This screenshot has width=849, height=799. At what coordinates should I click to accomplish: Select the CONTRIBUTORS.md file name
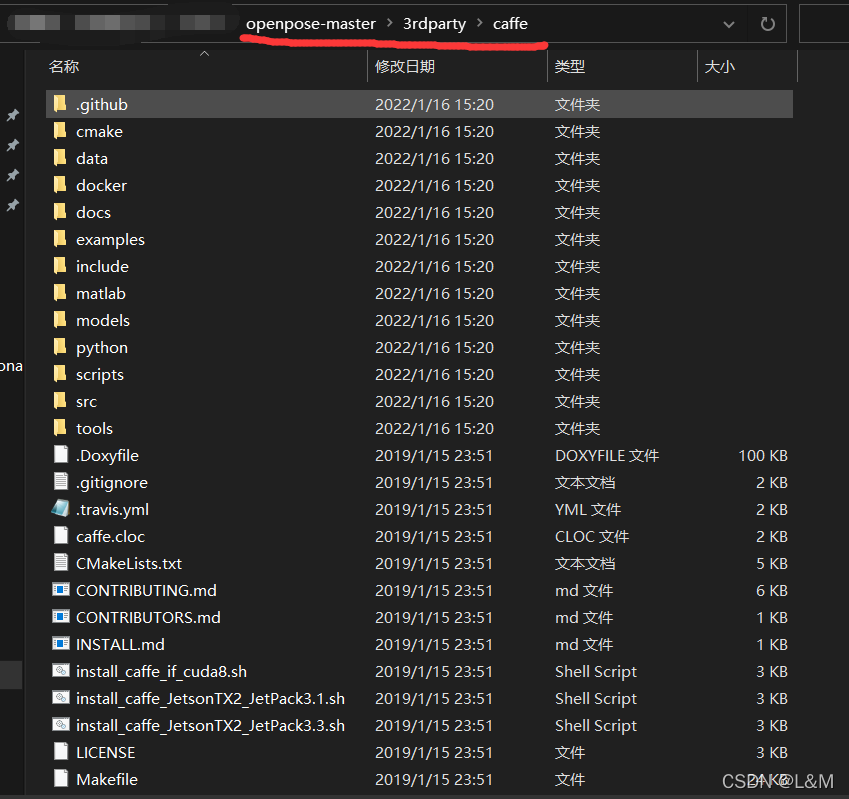point(148,618)
